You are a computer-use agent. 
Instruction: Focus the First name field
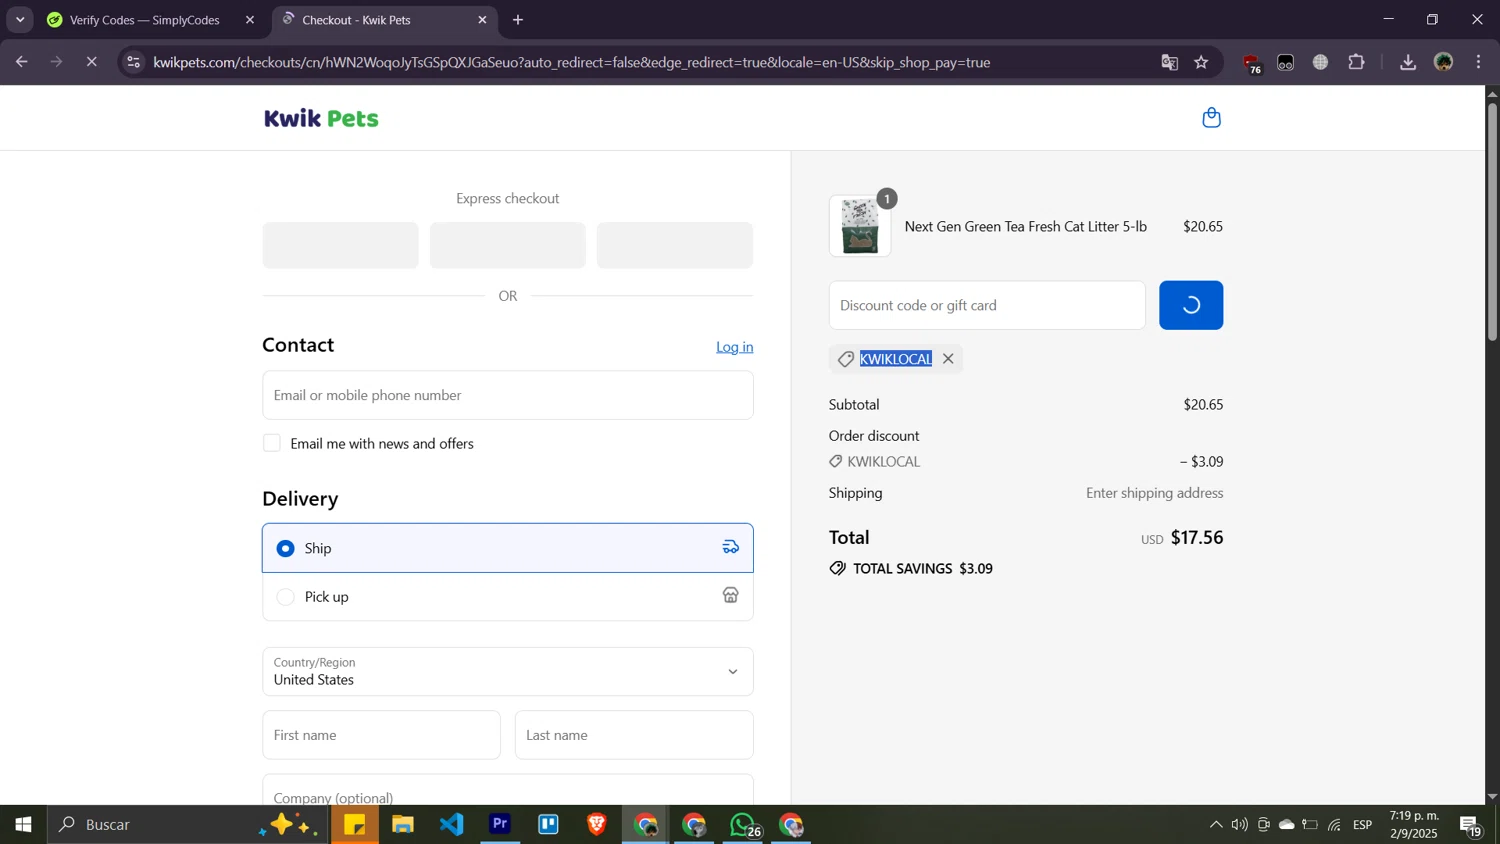[381, 735]
